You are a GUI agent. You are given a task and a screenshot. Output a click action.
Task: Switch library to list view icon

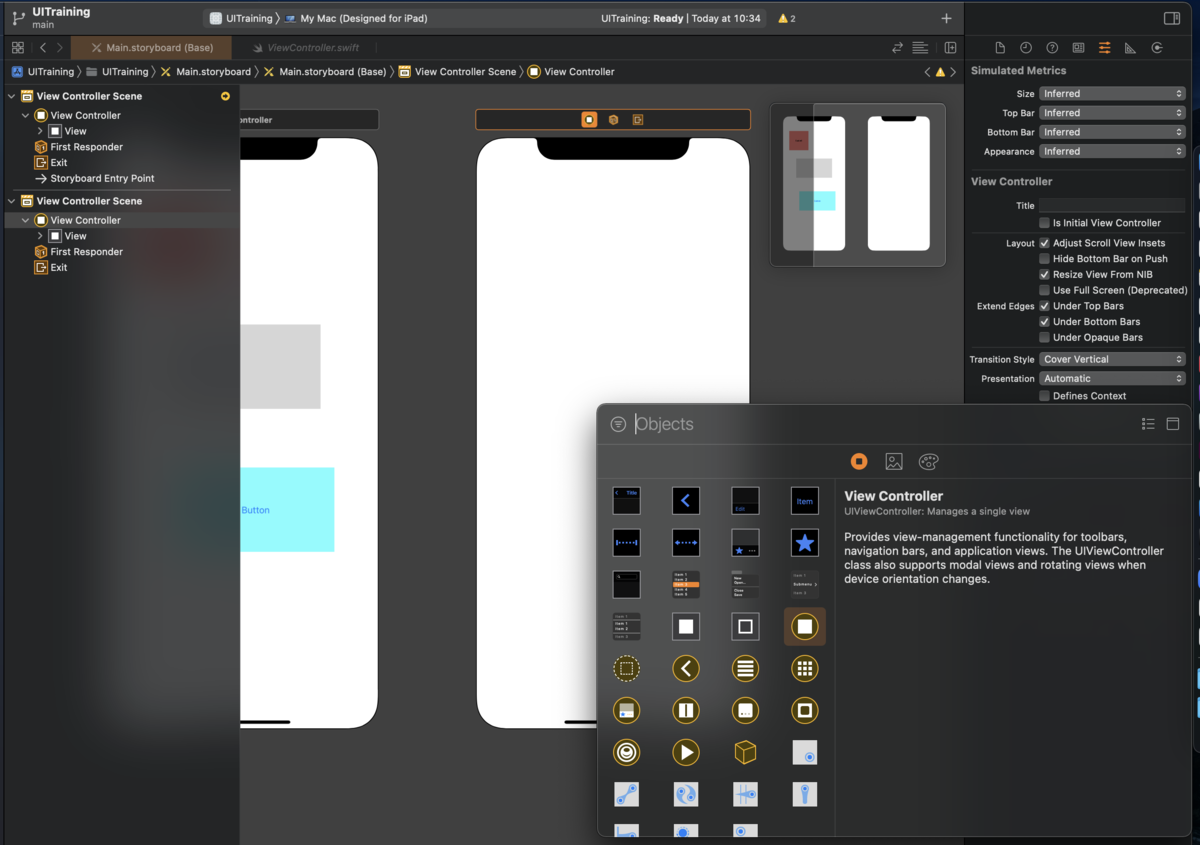(x=1148, y=424)
